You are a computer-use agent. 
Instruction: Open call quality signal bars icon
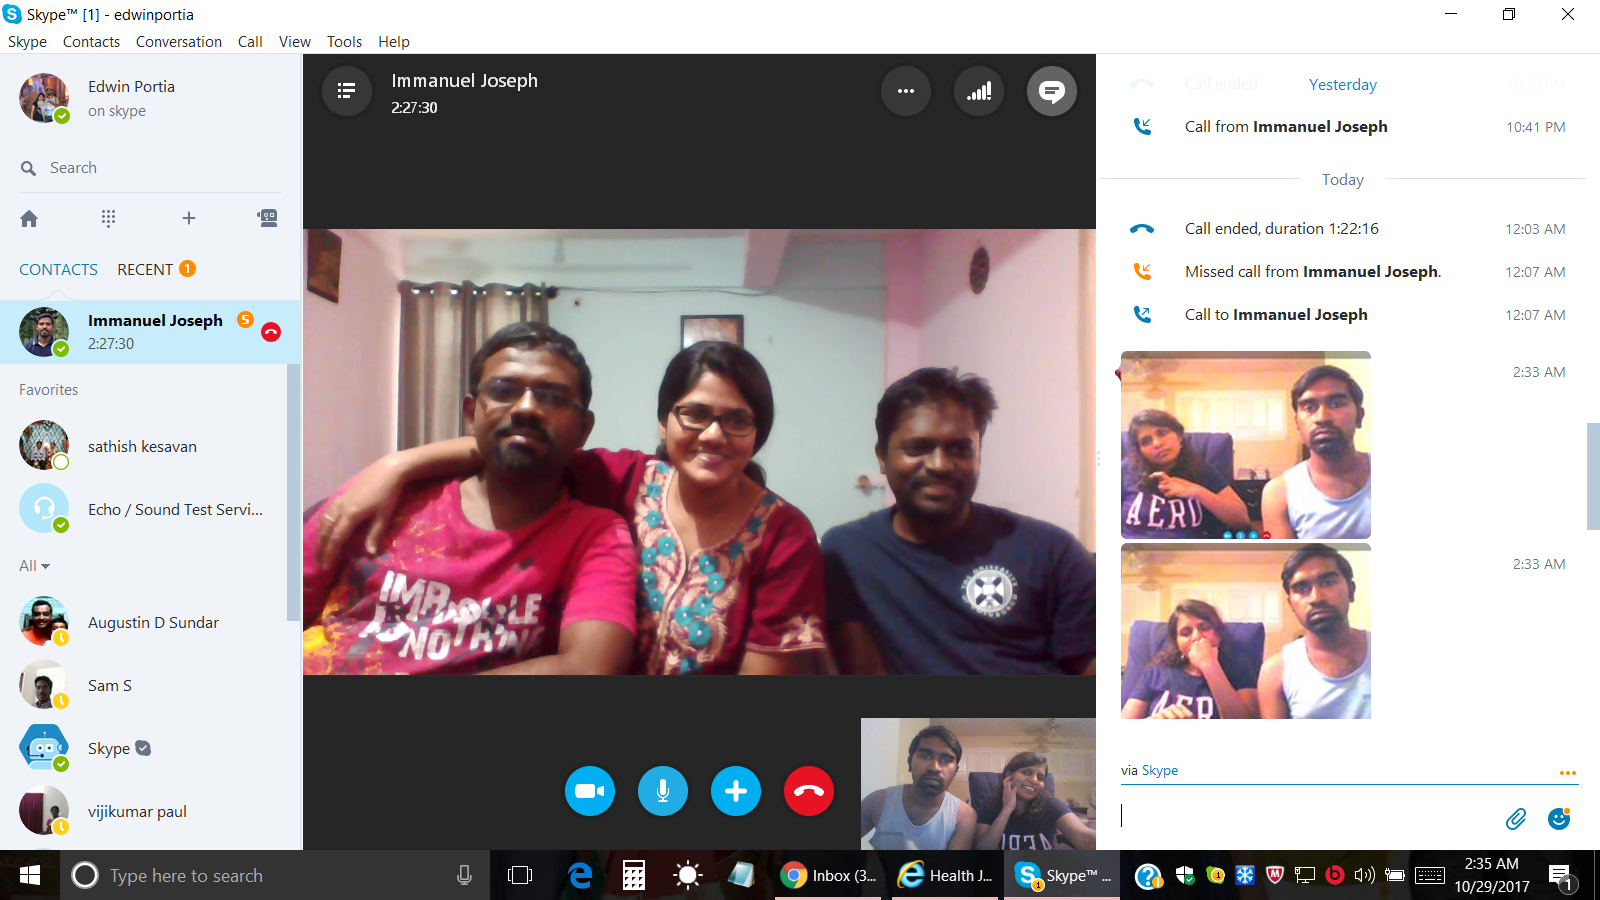(978, 91)
